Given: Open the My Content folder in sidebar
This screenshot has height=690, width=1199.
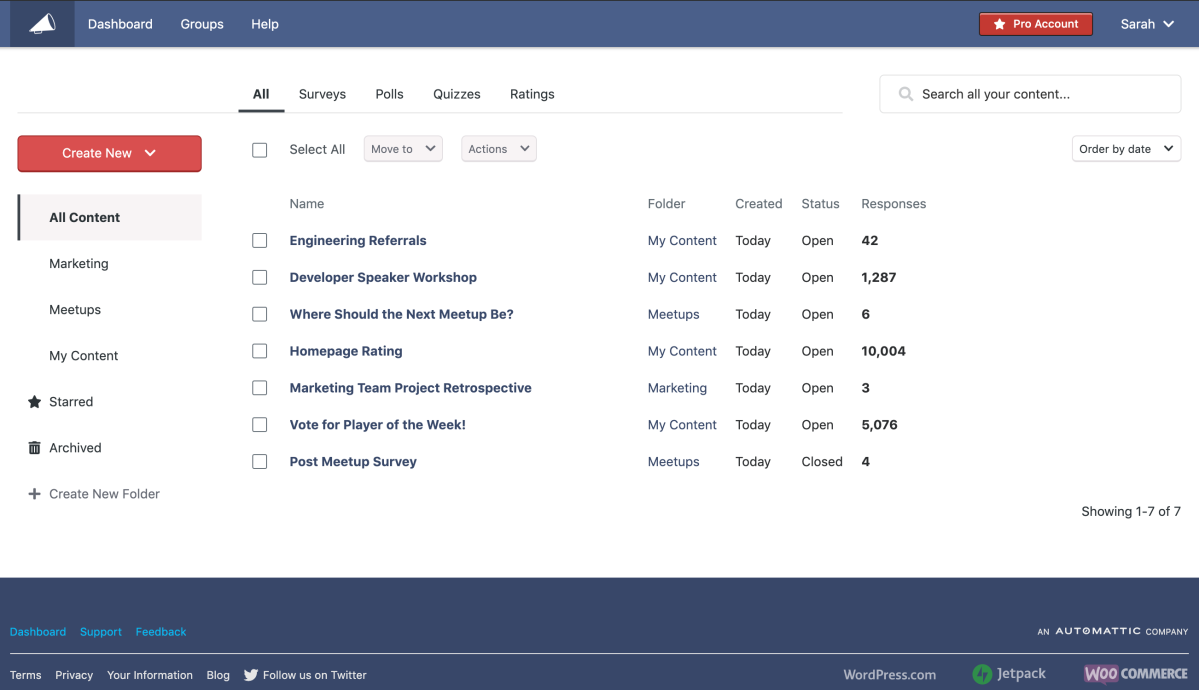Looking at the screenshot, I should coord(83,356).
